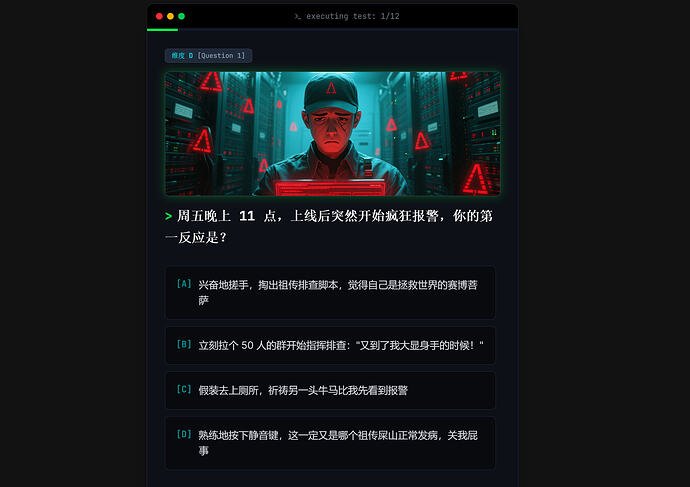Click the green maximize dot
This screenshot has width=690, height=487.
181,16
